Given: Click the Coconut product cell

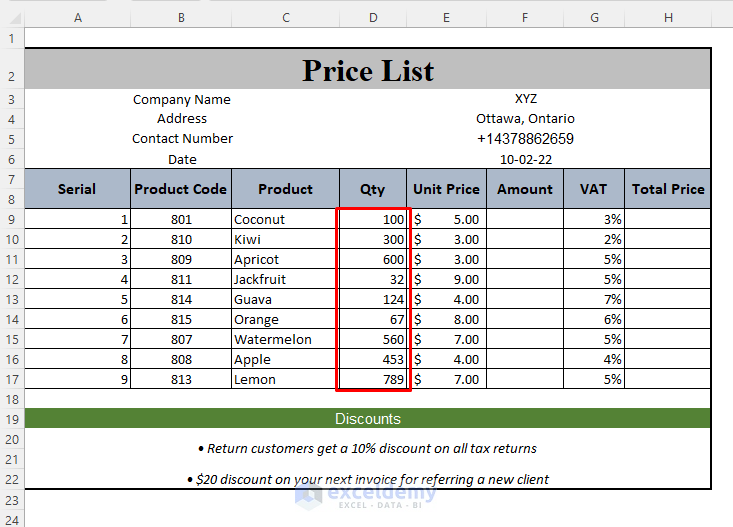Looking at the screenshot, I should tap(285, 219).
